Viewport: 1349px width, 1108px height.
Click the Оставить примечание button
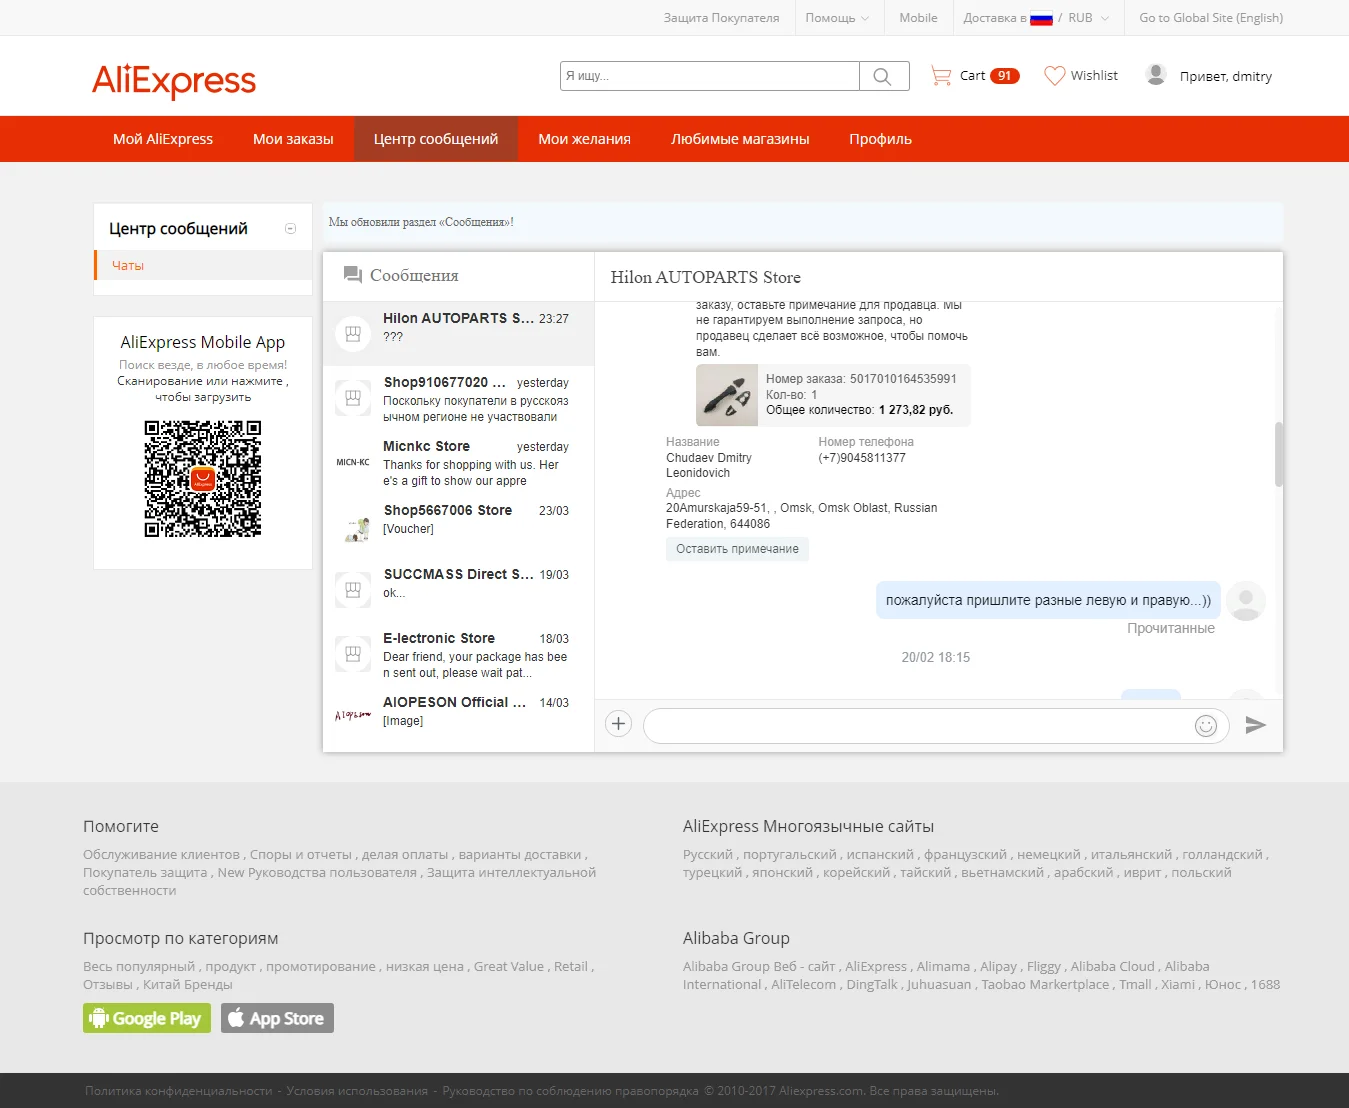737,549
